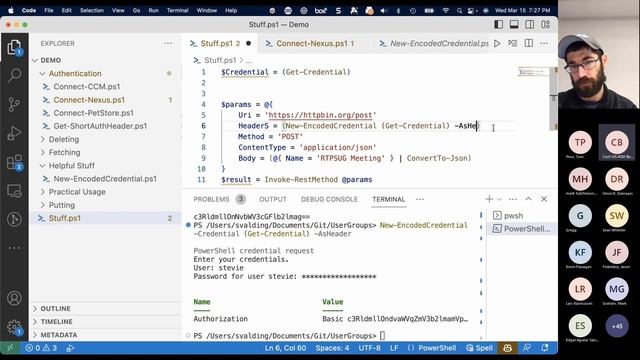The width and height of the screenshot is (640, 360).
Task: Open the Apple menu
Action: click(x=11, y=11)
